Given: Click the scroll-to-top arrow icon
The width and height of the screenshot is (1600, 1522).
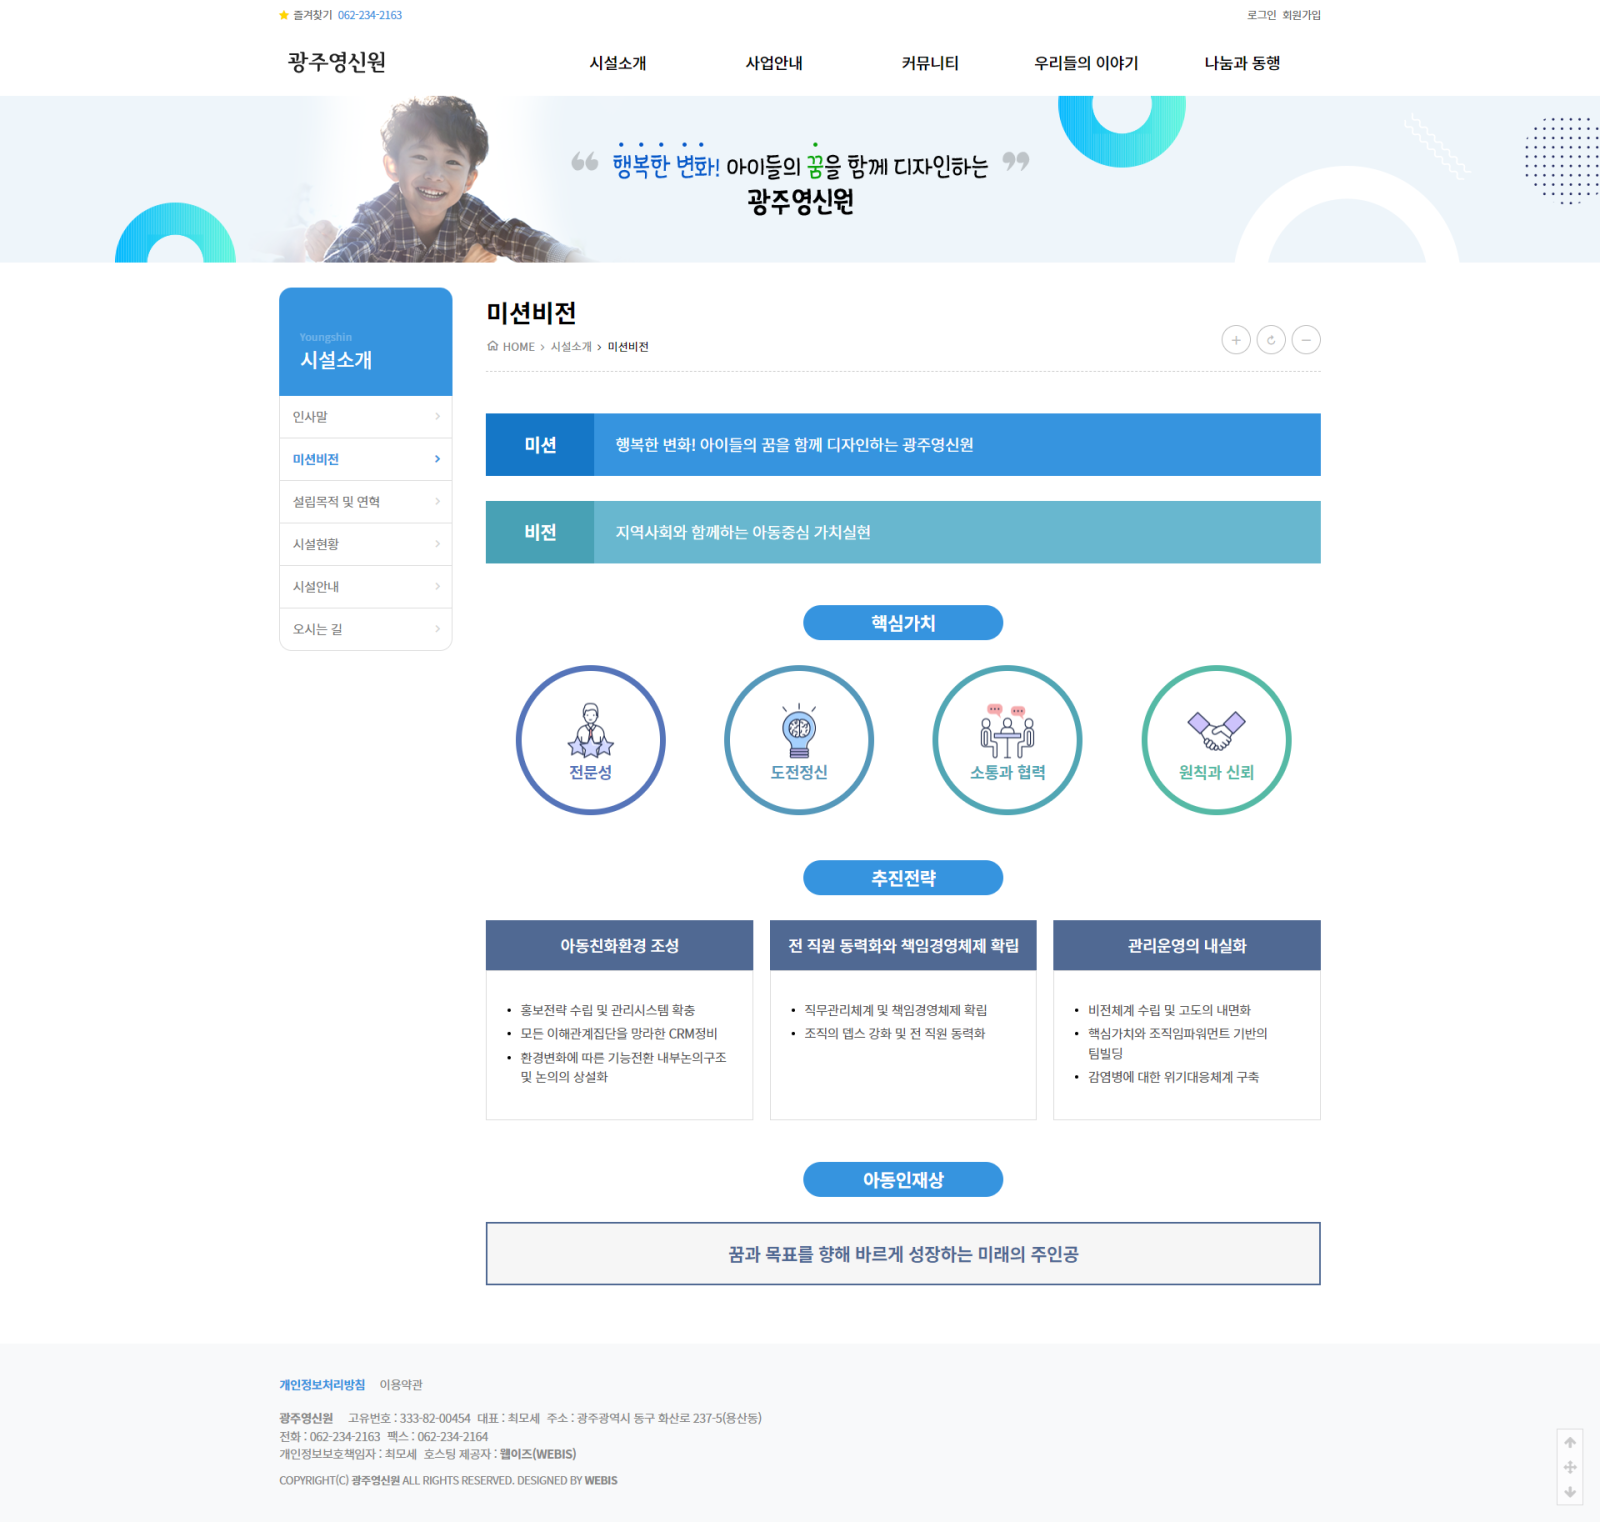Looking at the screenshot, I should click(1570, 1442).
